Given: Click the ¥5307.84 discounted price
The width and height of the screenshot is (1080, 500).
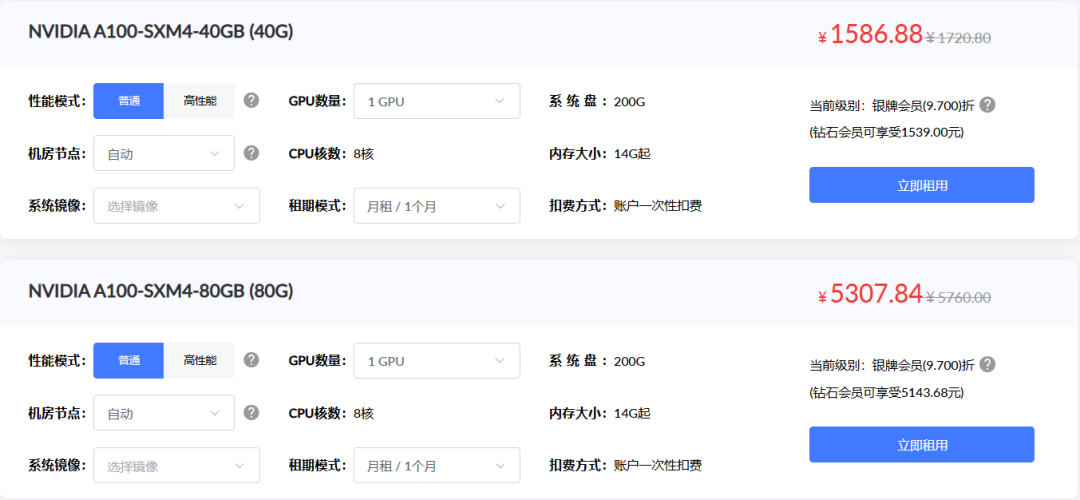Looking at the screenshot, I should [x=870, y=293].
